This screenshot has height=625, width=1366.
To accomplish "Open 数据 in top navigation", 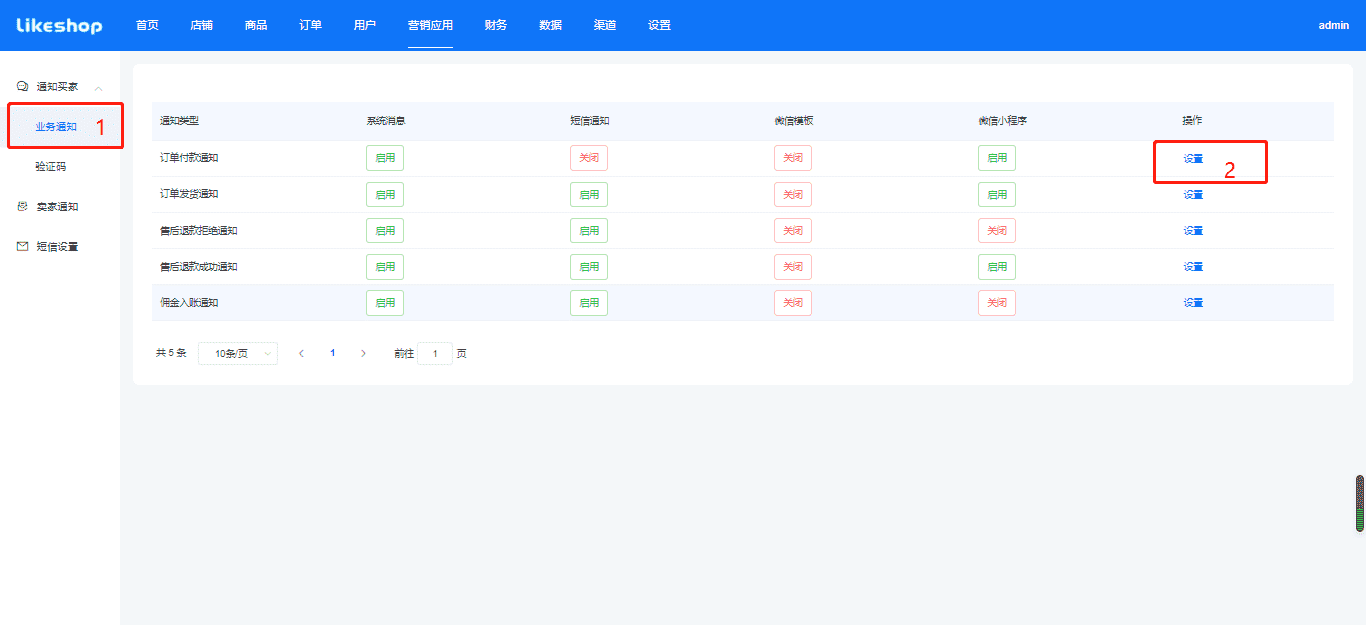I will coord(550,25).
